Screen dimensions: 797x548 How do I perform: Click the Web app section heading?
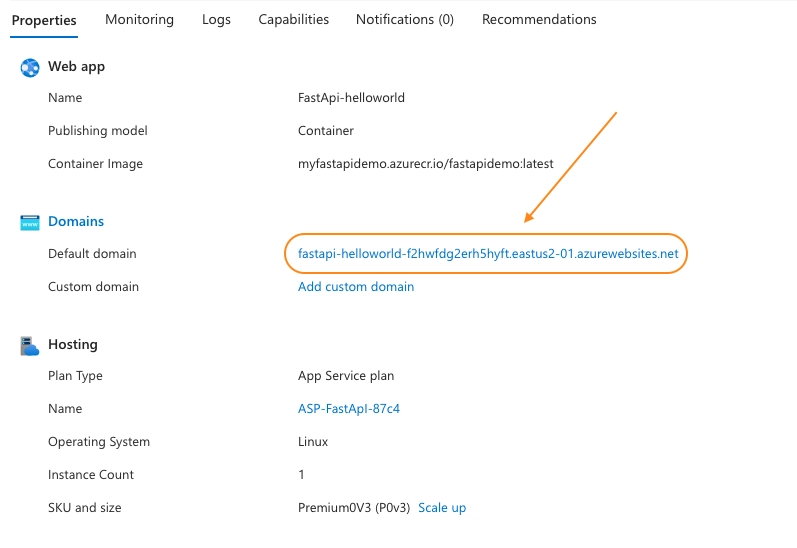pyautogui.click(x=76, y=67)
